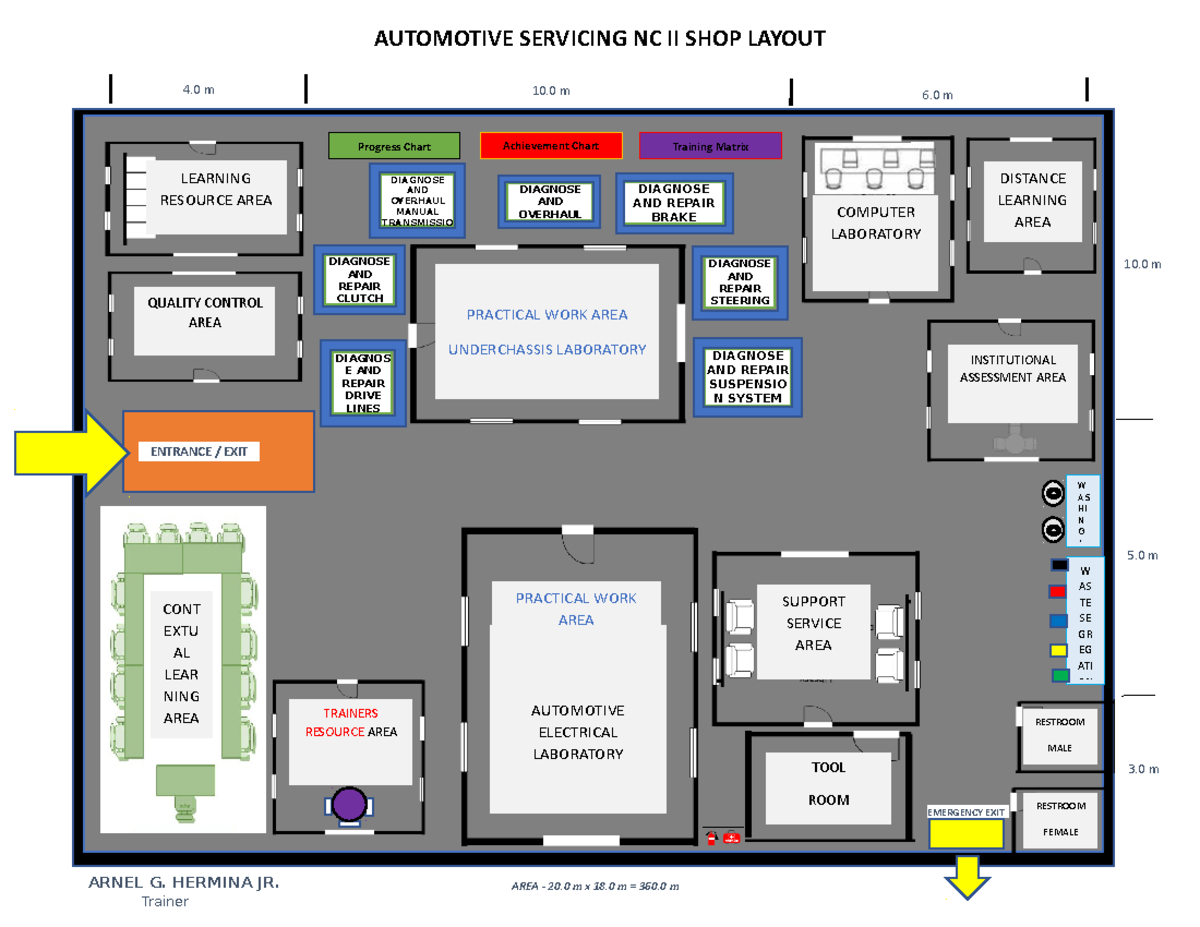Toggle the red Achievement Chart panel
This screenshot has height=927, width=1200.
pos(551,146)
